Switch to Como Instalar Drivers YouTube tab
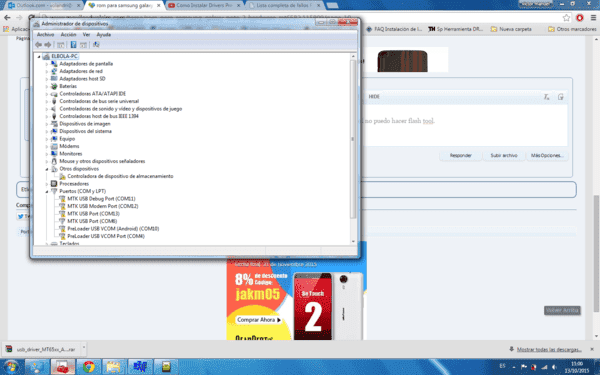 pos(204,5)
